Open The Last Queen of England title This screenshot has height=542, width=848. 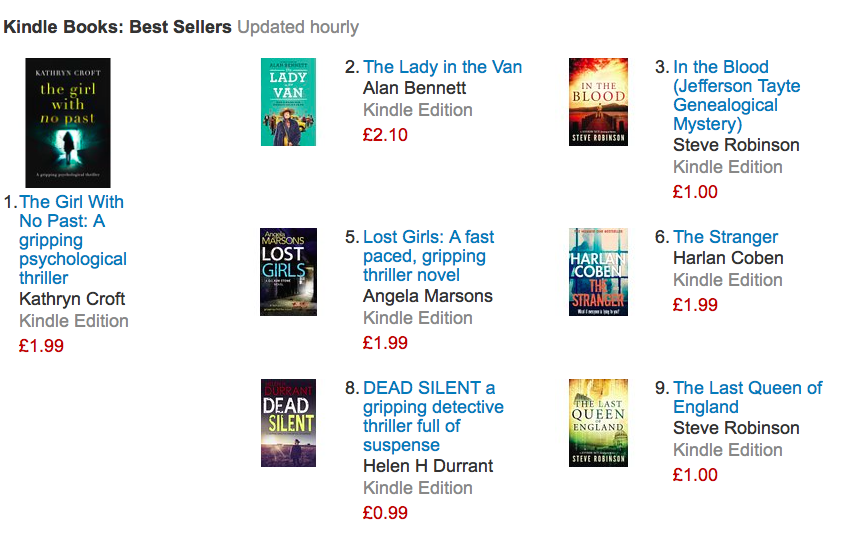point(747,397)
